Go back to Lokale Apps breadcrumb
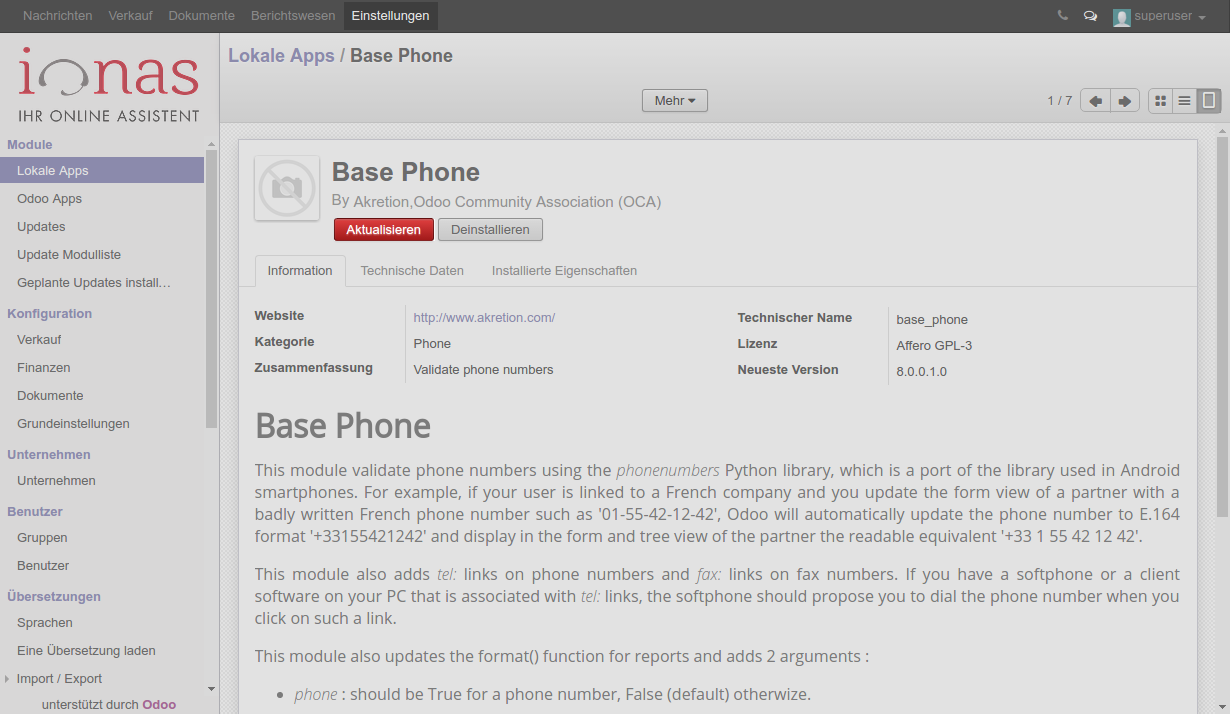Screen dimensions: 1230x714 pyautogui.click(x=281, y=56)
